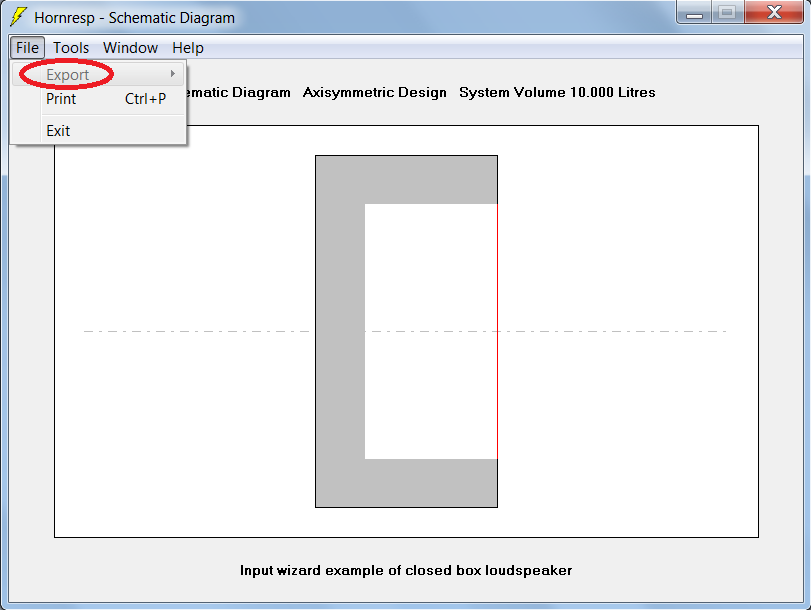This screenshot has width=811, height=610.
Task: Close the Schematic Diagram window
Action: click(774, 12)
